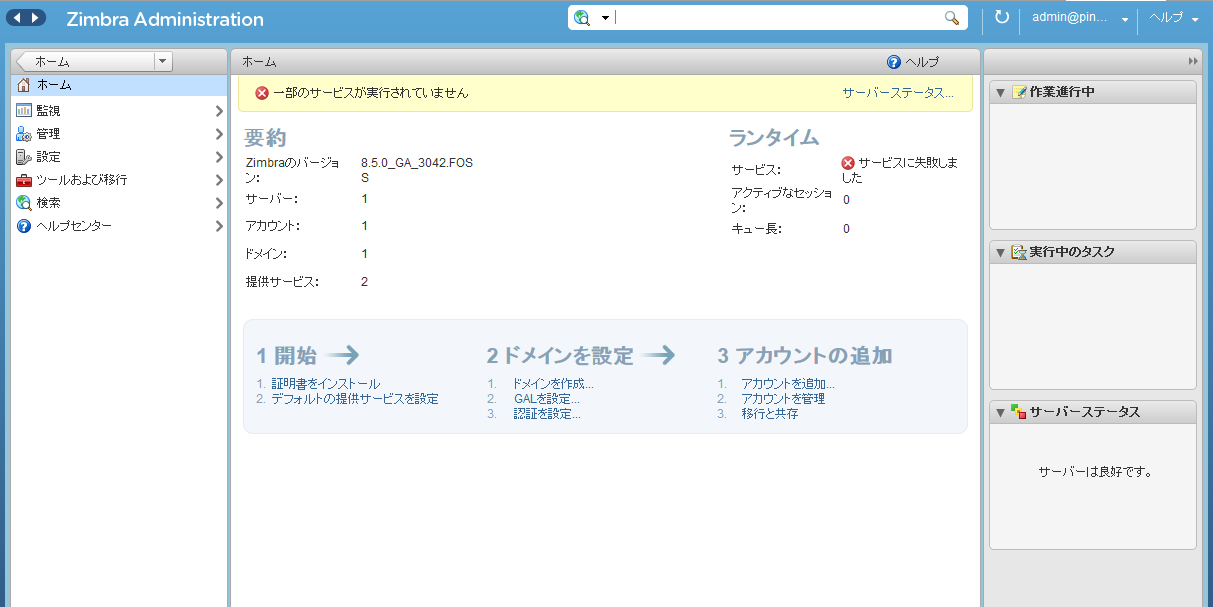Click the magnifier search button

point(952,18)
